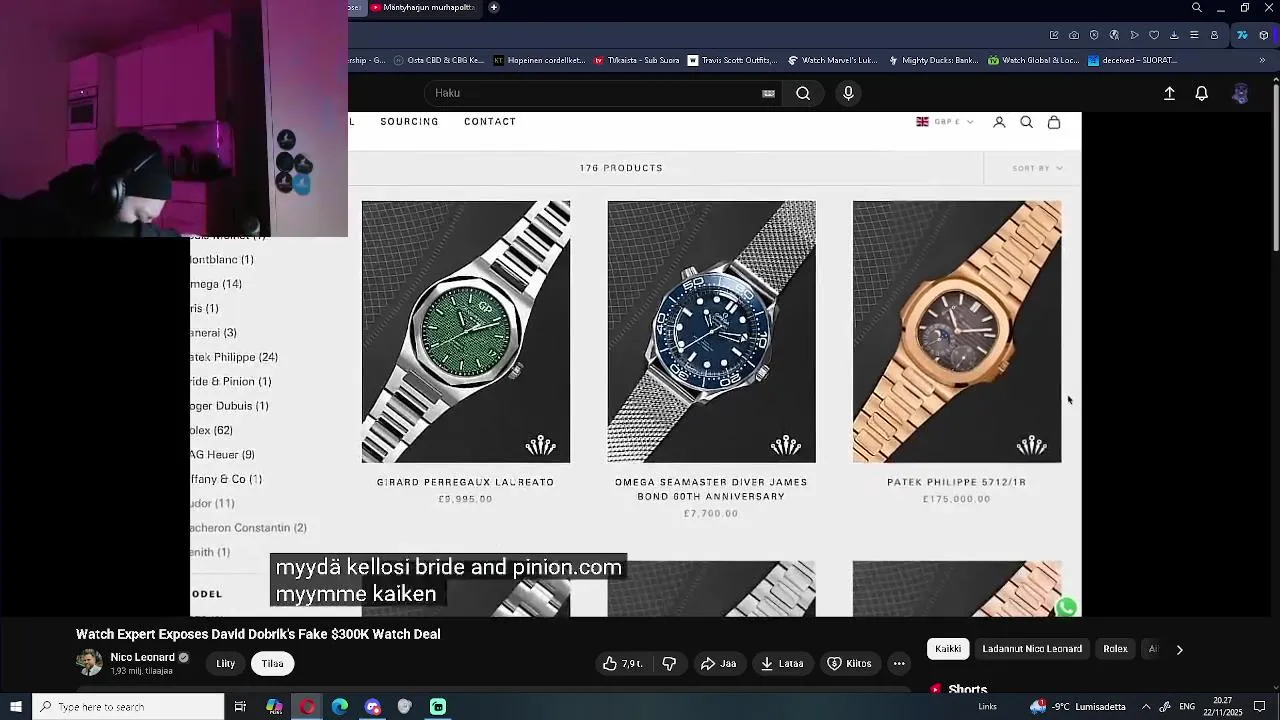Click the Kiitos thanks button

850,663
